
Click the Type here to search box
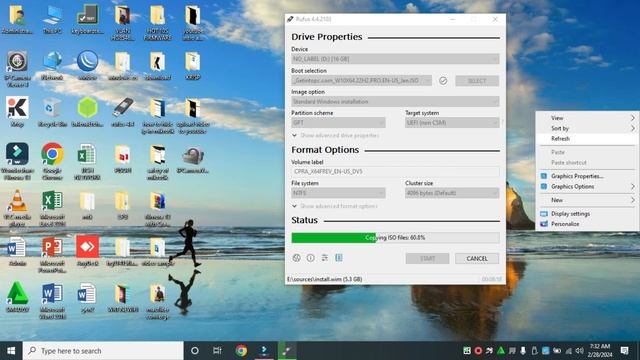click(103, 351)
